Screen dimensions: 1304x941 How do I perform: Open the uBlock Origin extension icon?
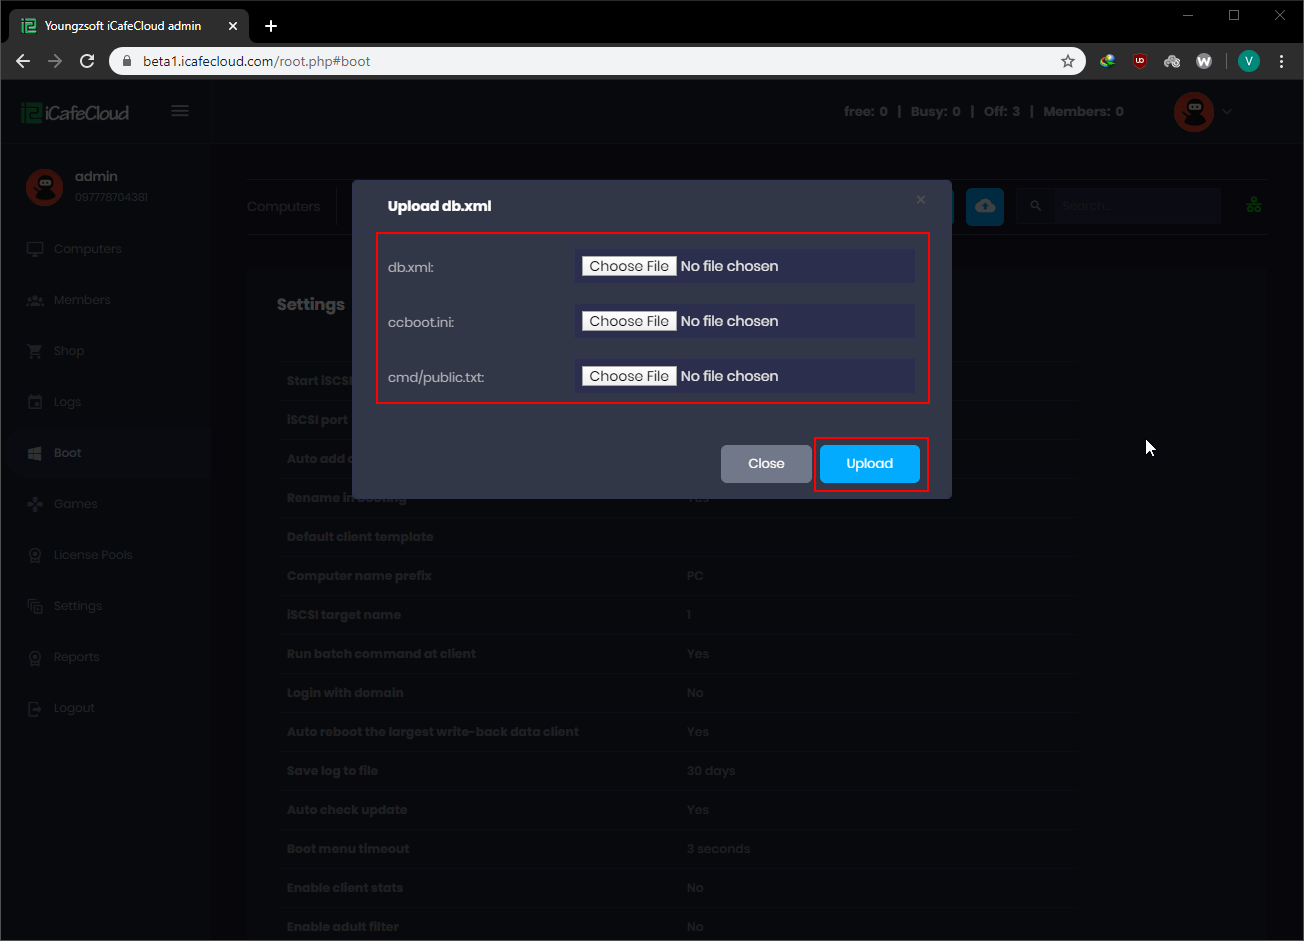(x=1139, y=61)
